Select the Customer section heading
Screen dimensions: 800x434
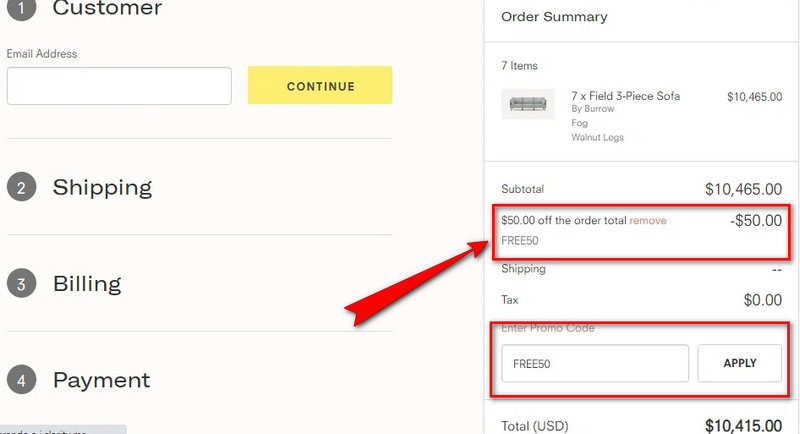[107, 9]
